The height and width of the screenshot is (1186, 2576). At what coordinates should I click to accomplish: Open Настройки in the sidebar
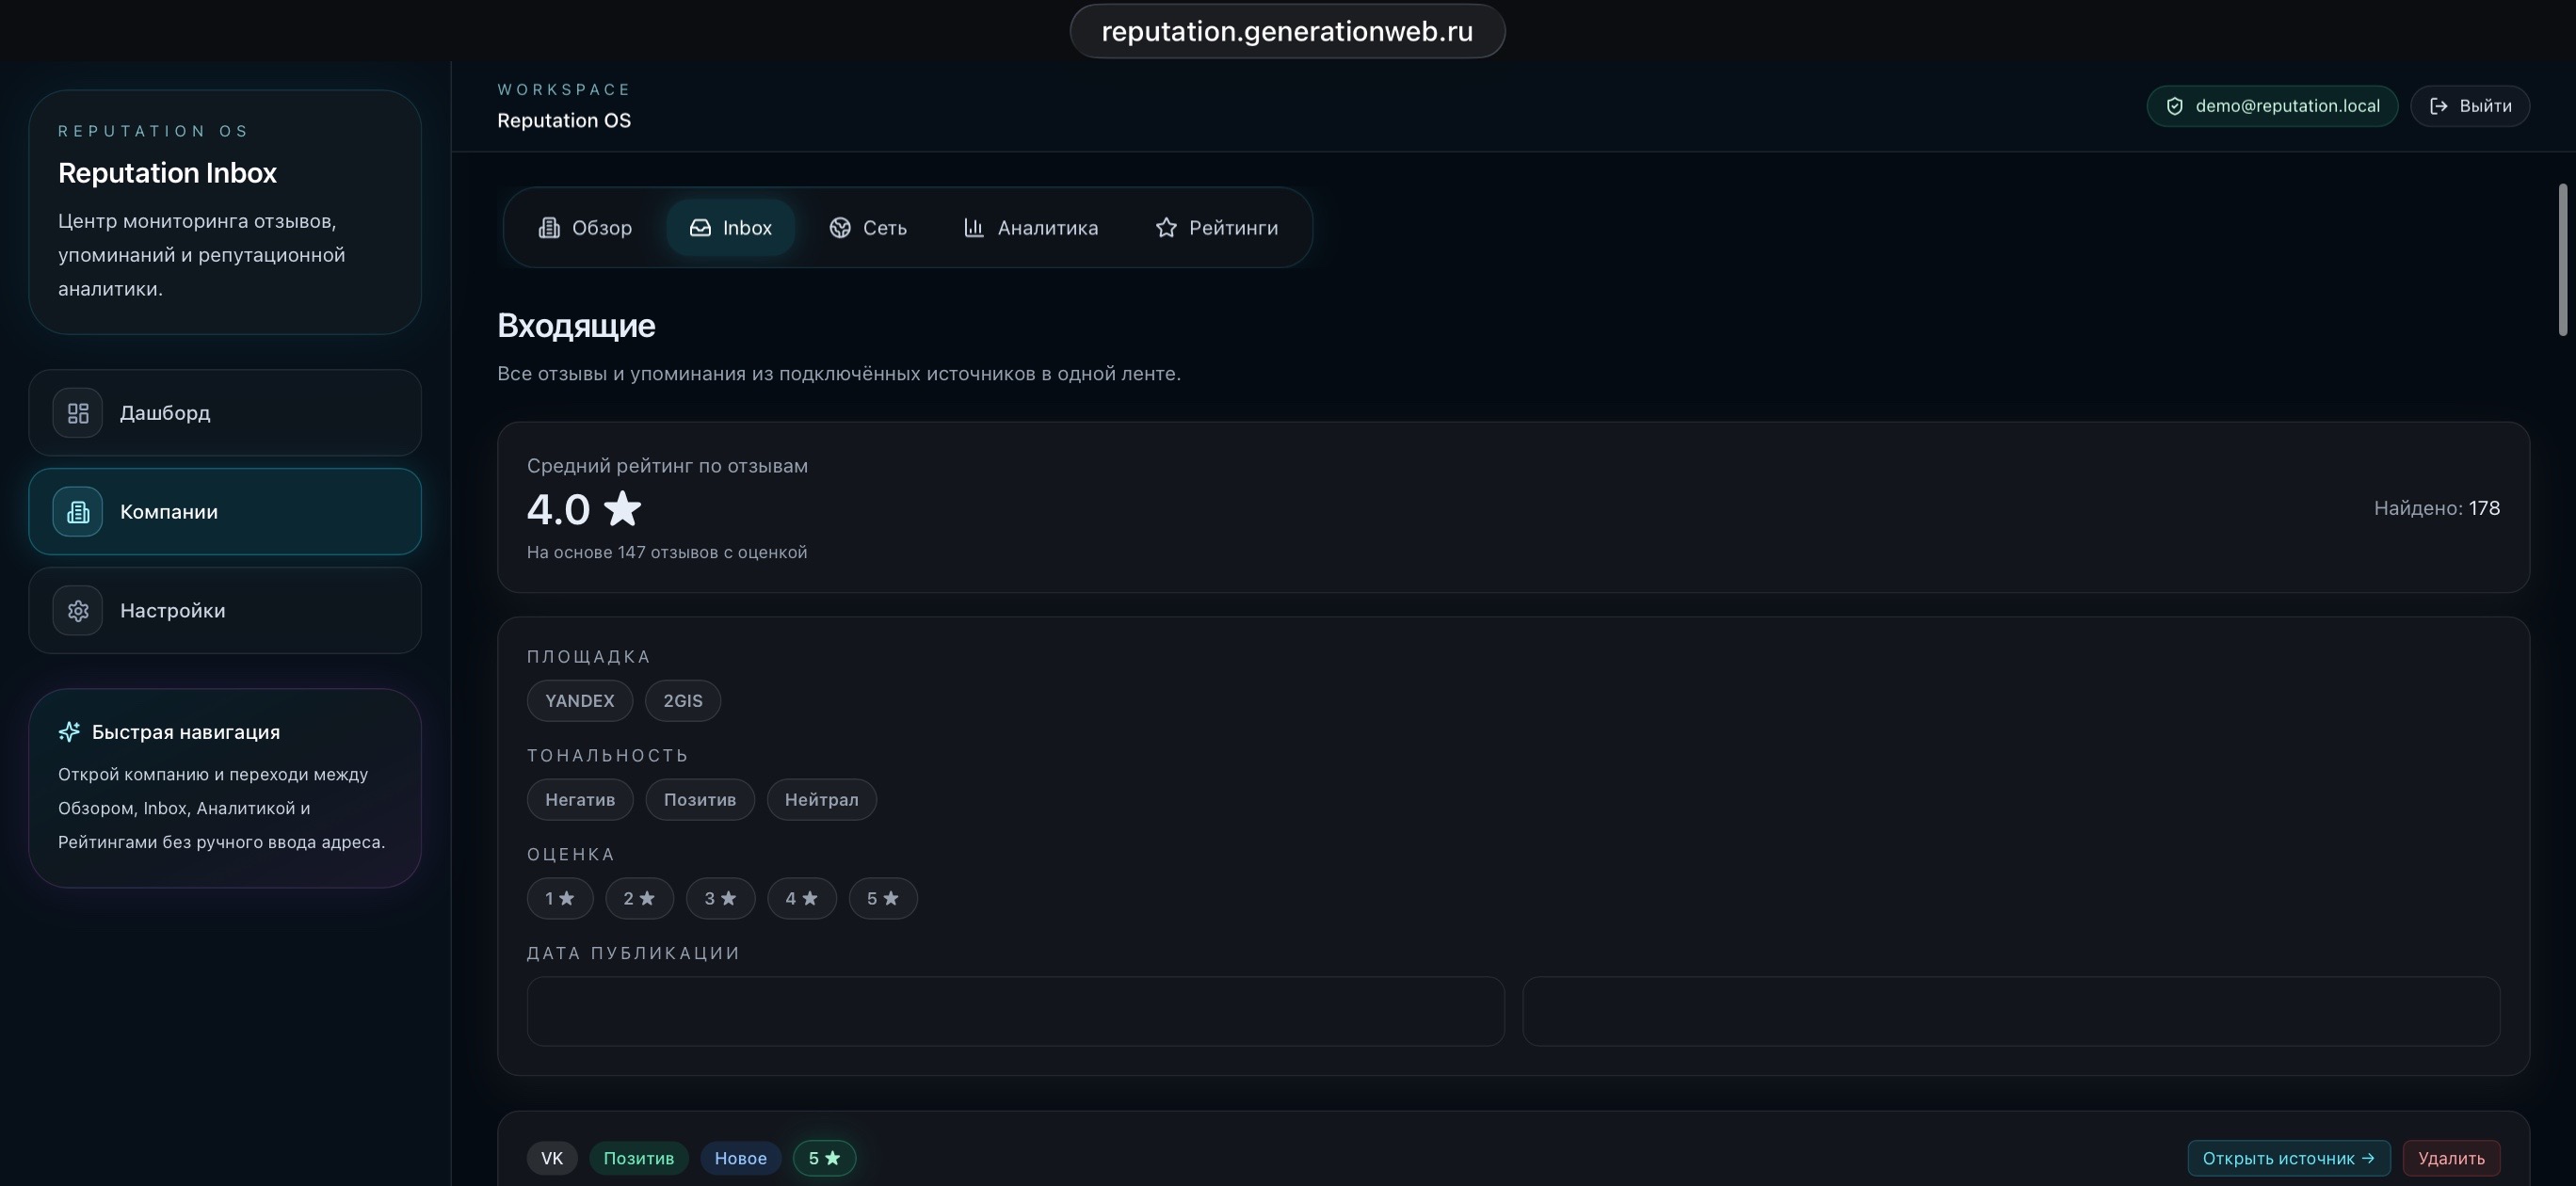coord(225,611)
